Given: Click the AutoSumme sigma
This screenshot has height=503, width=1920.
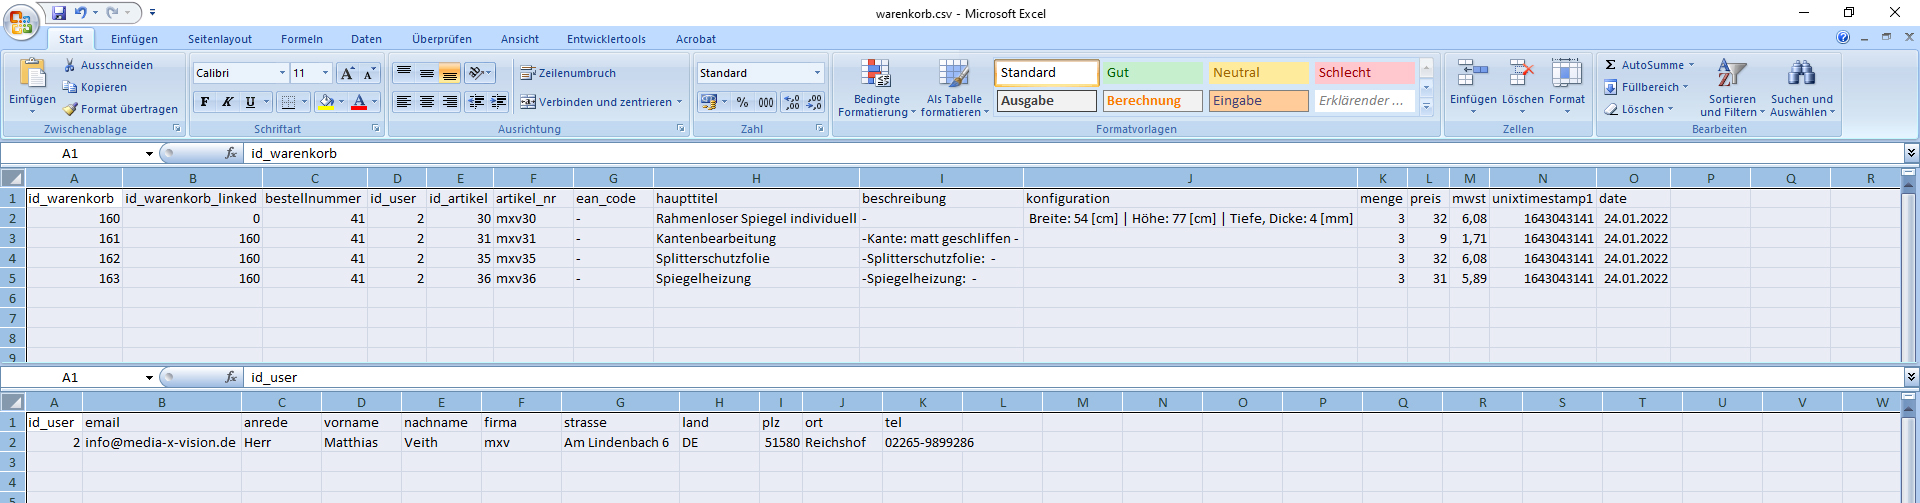Looking at the screenshot, I should point(1610,65).
